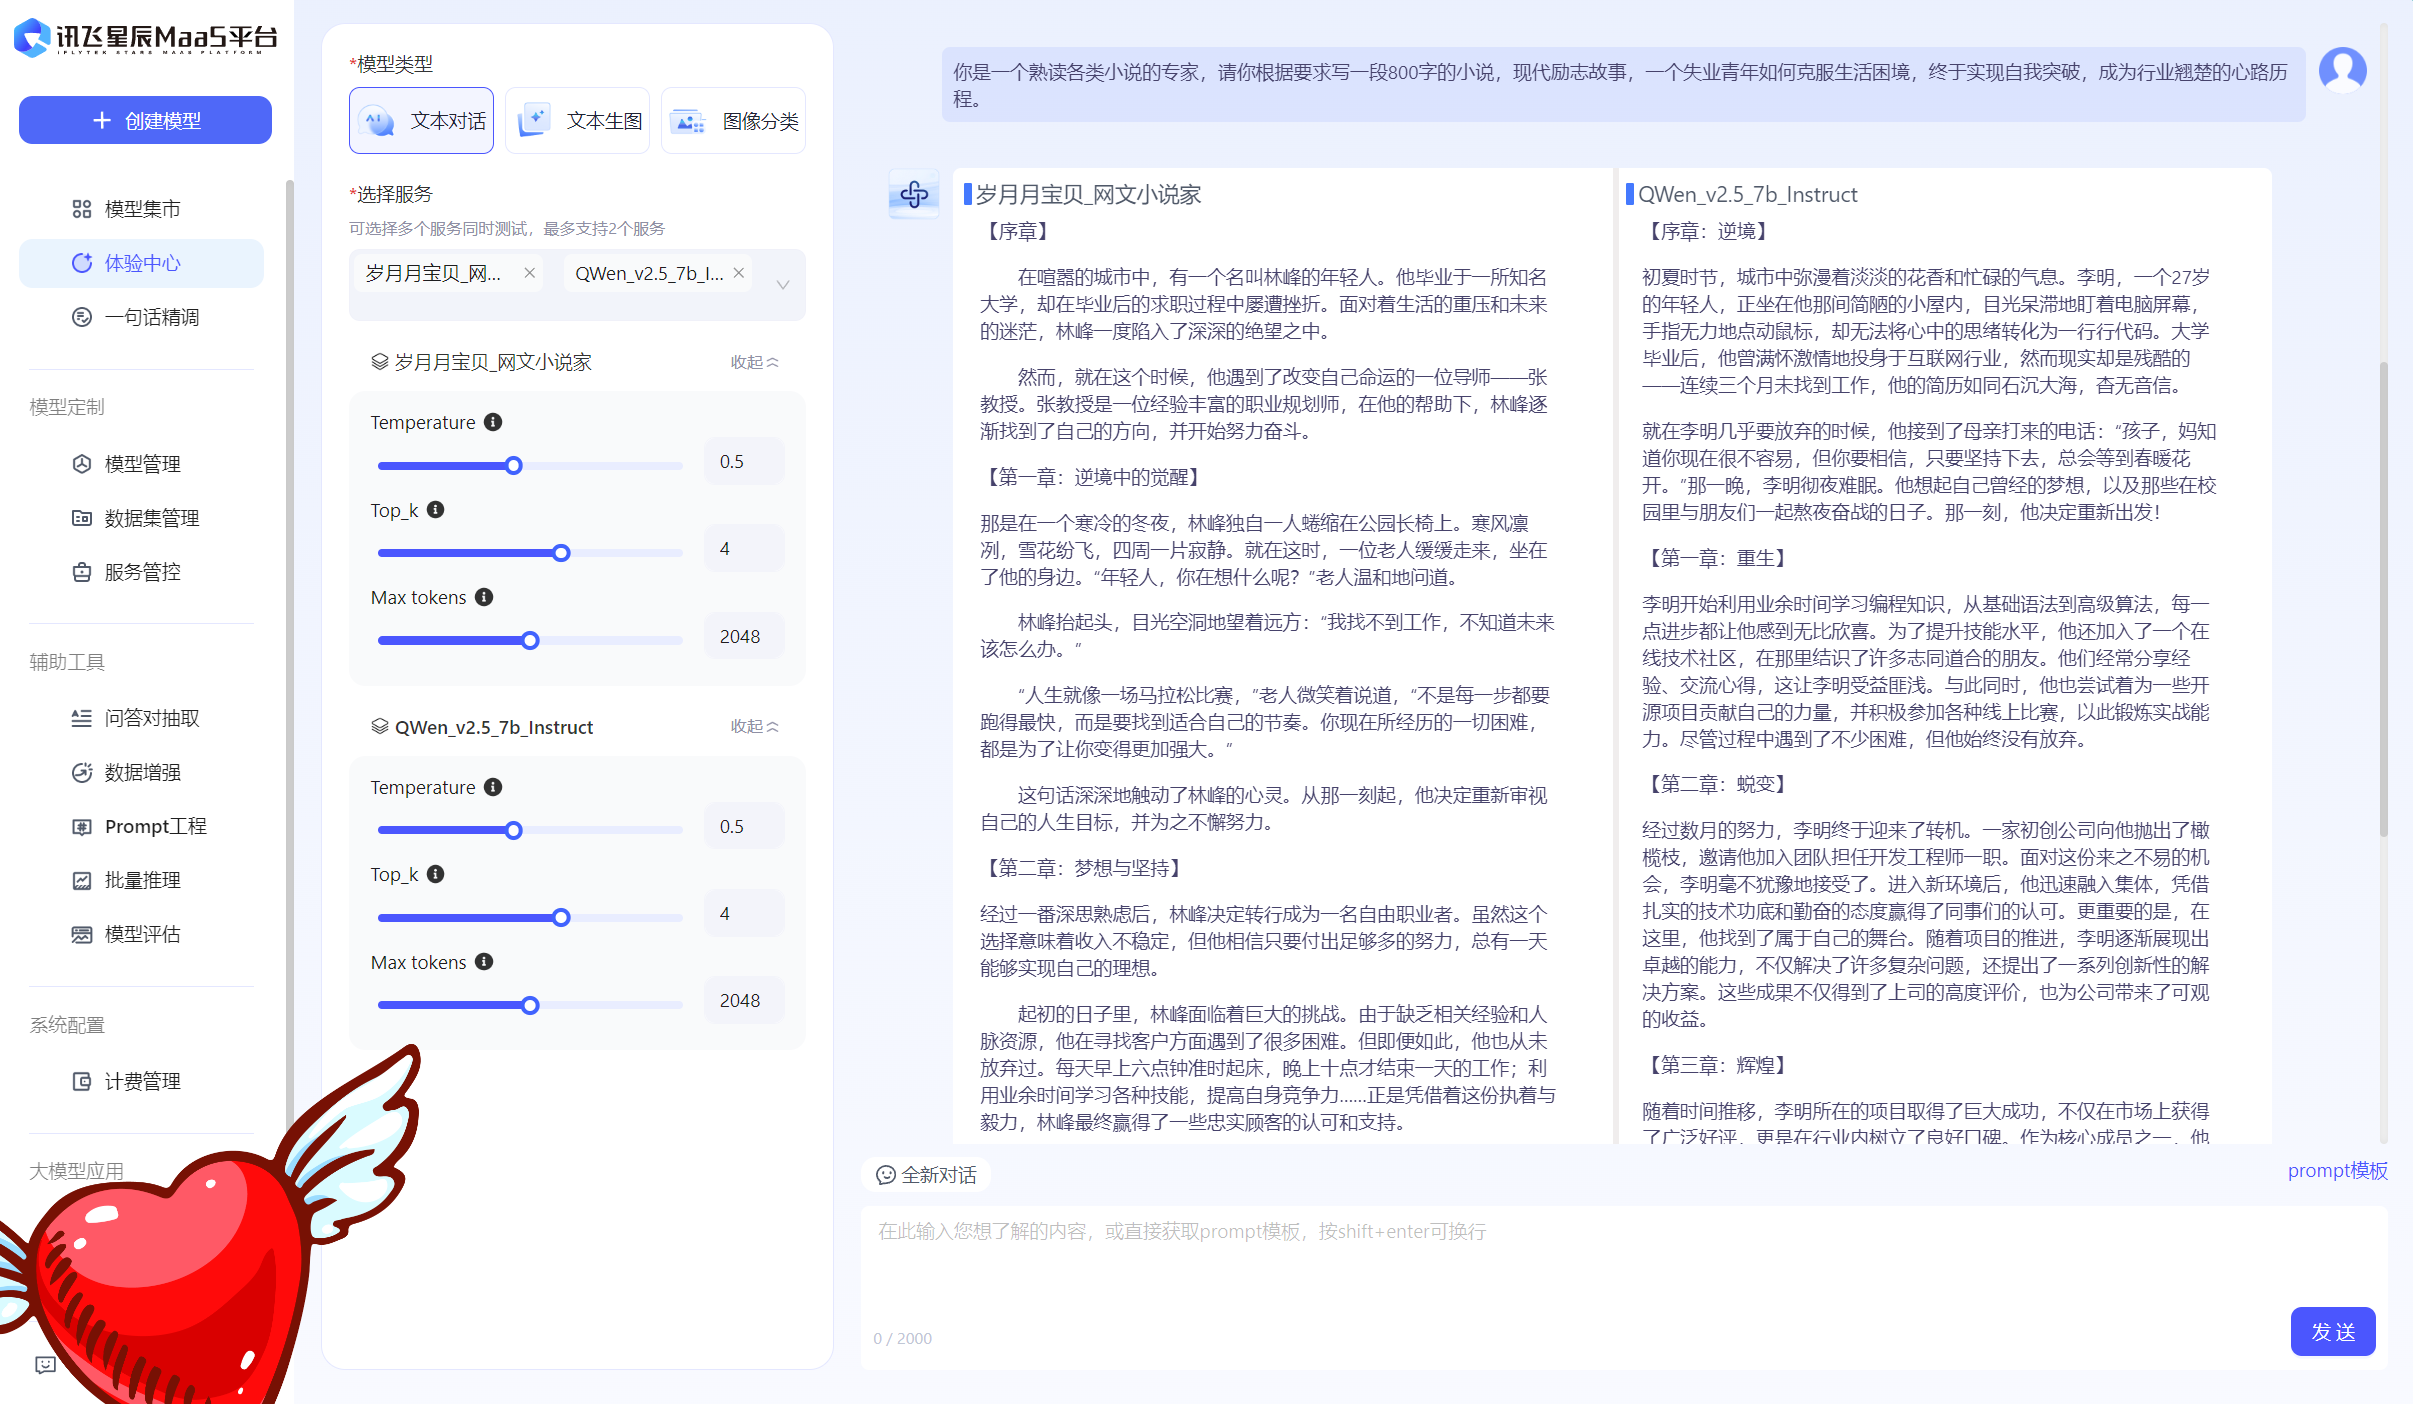Image resolution: width=2413 pixels, height=1404 pixels.
Task: Select the 图像分类 model type
Action: pyautogui.click(x=733, y=121)
